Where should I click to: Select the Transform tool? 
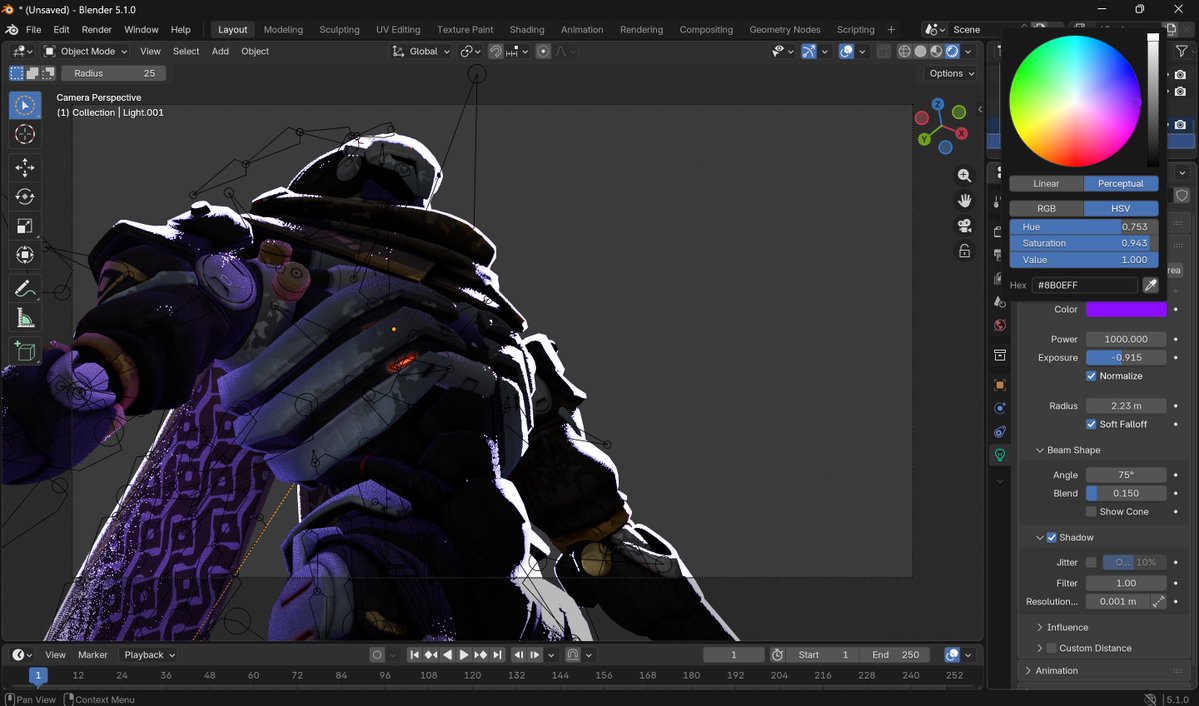coord(25,255)
